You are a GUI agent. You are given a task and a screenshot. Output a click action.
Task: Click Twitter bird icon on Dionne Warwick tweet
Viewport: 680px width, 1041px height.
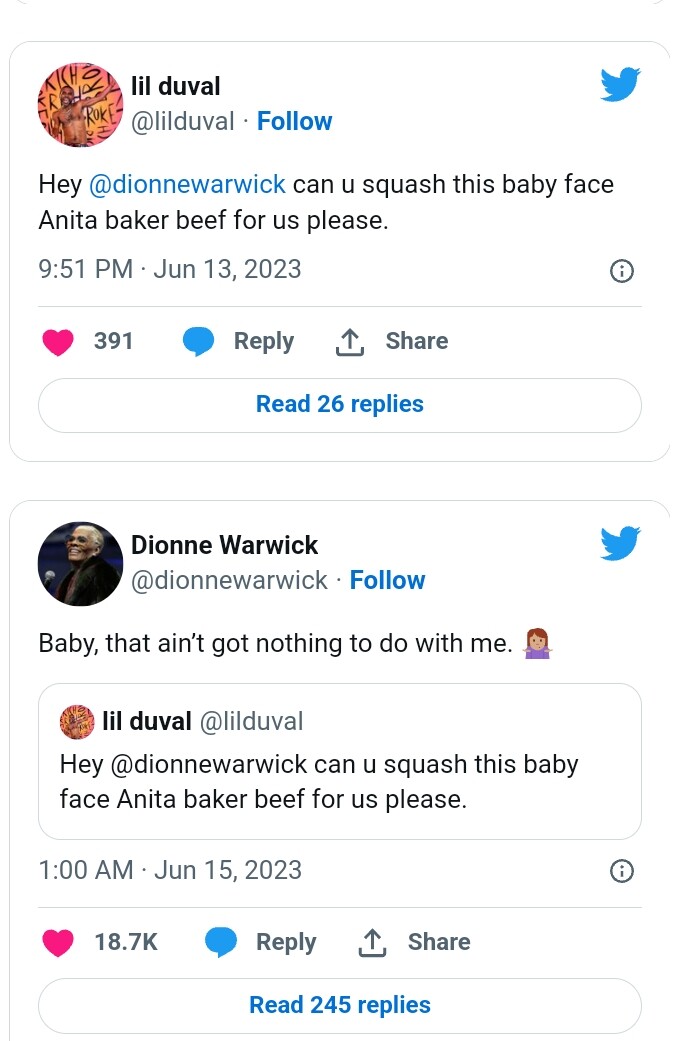point(620,543)
